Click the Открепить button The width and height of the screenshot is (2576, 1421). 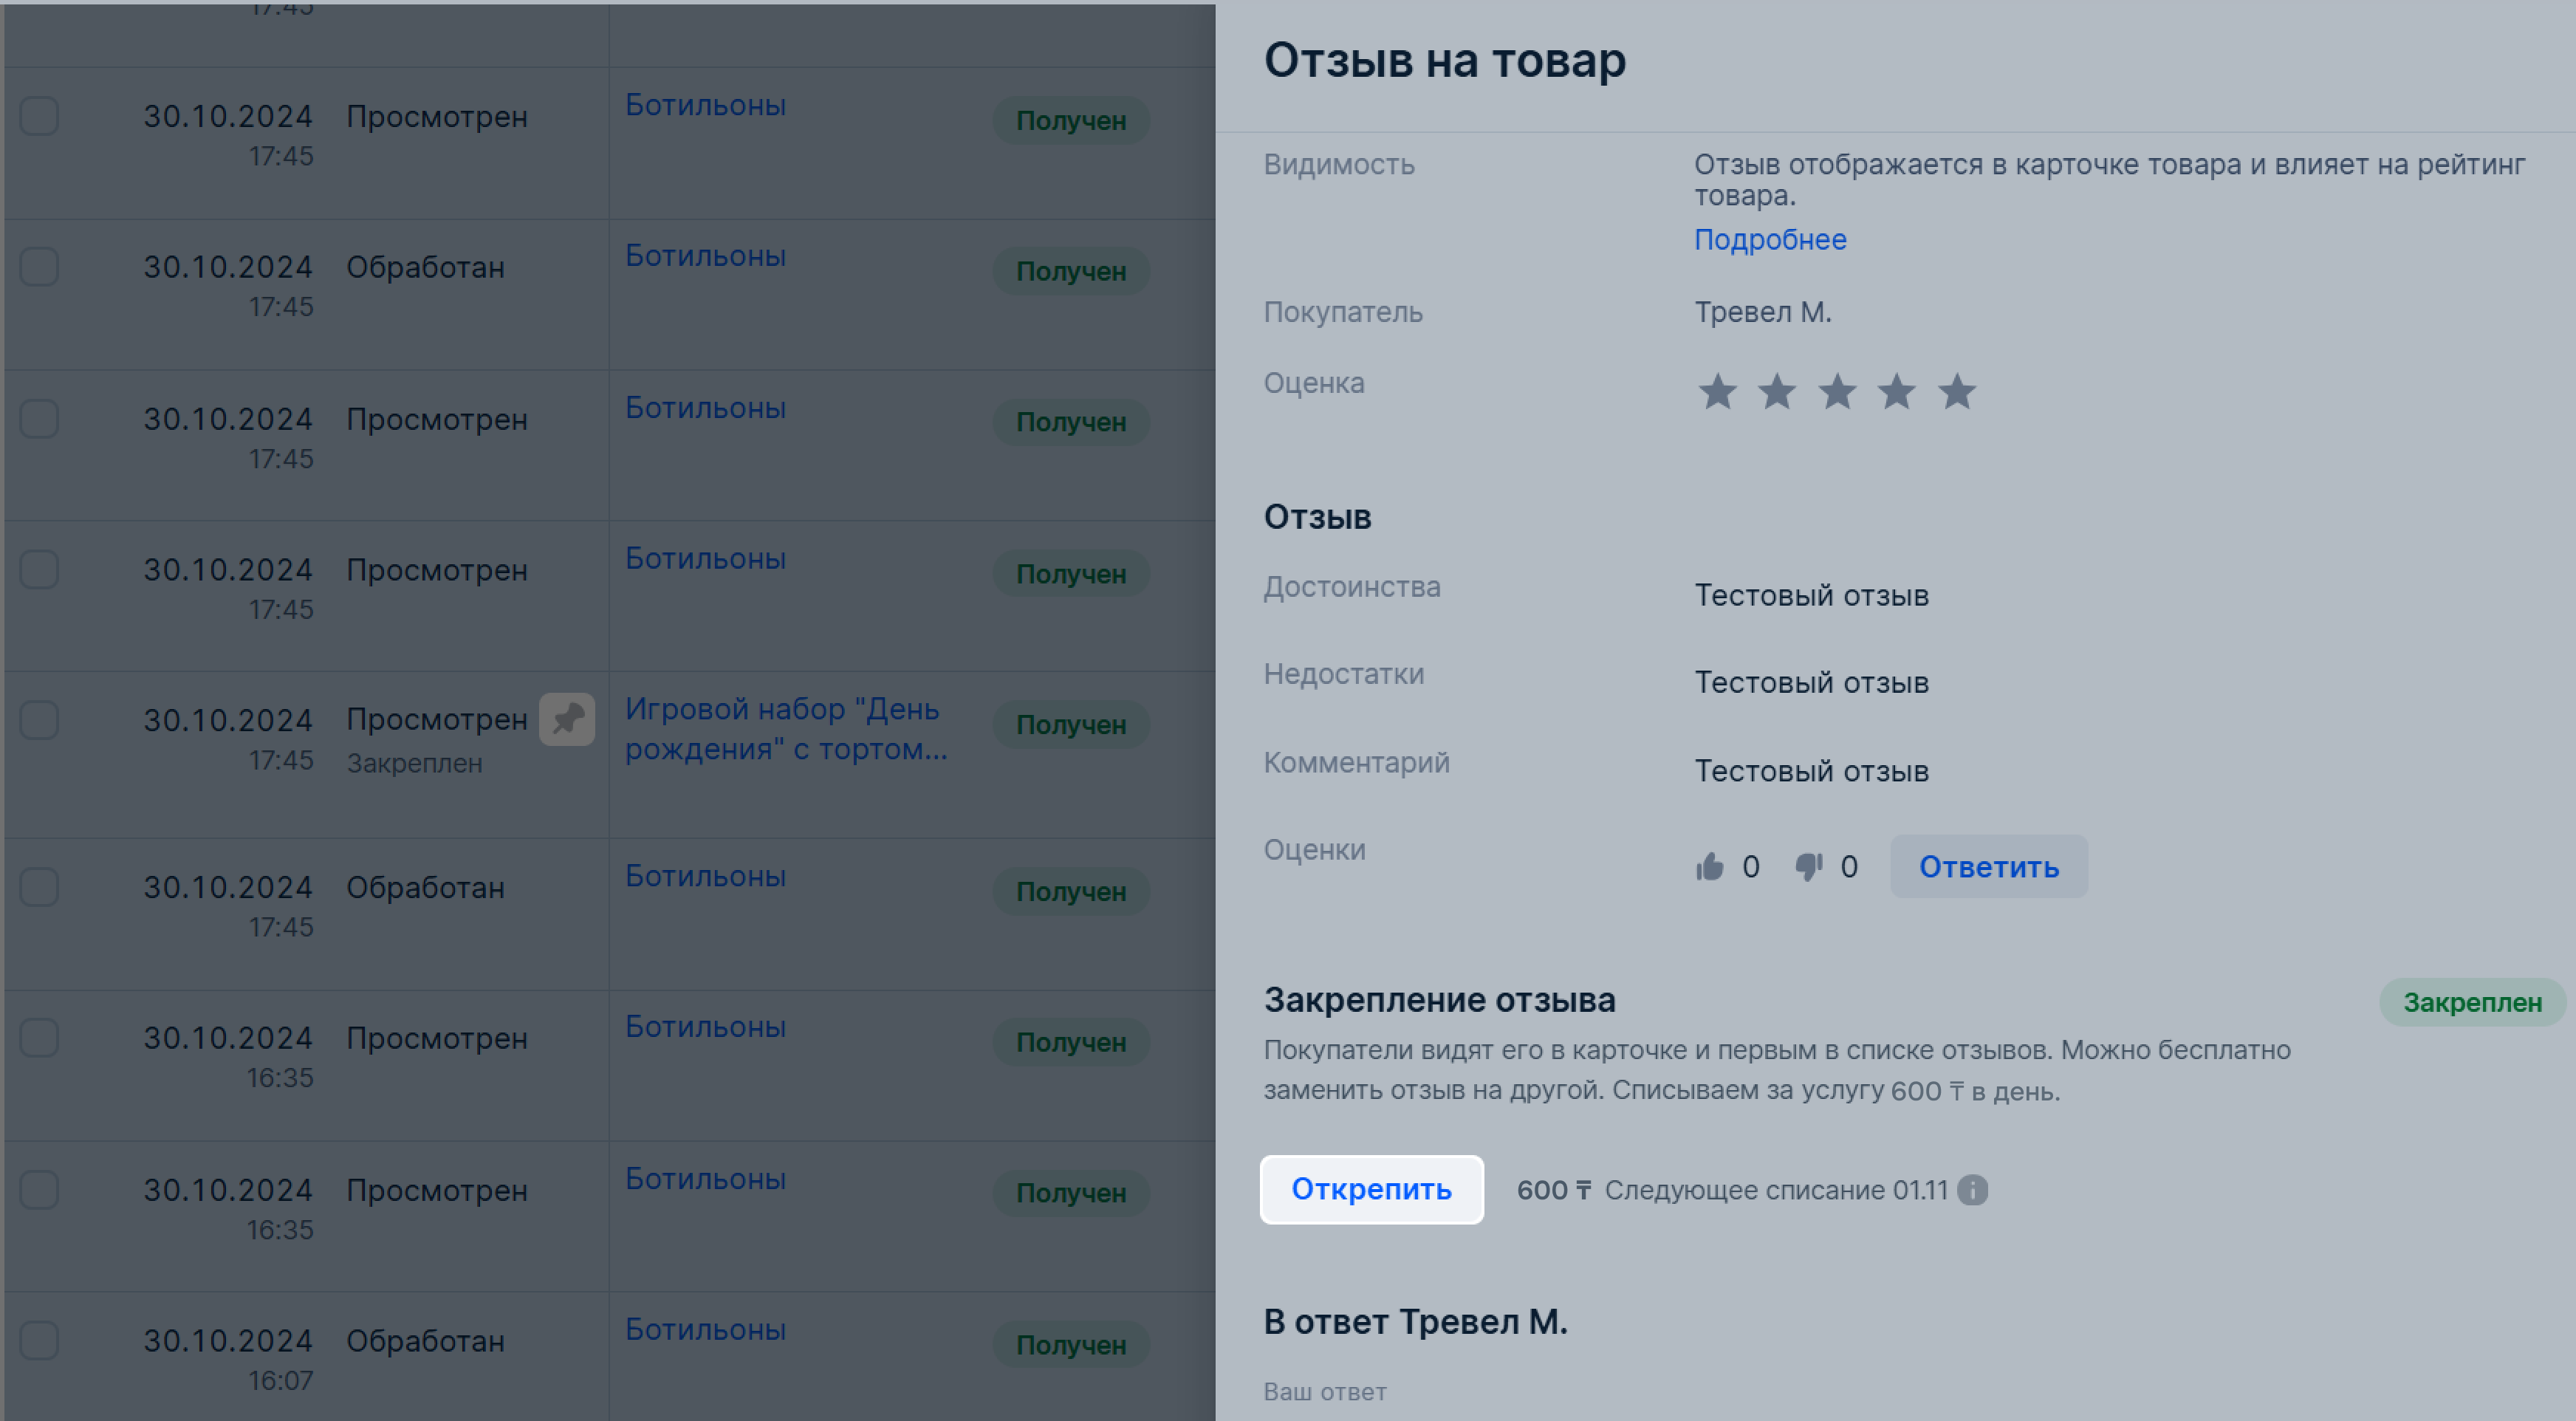1371,1189
